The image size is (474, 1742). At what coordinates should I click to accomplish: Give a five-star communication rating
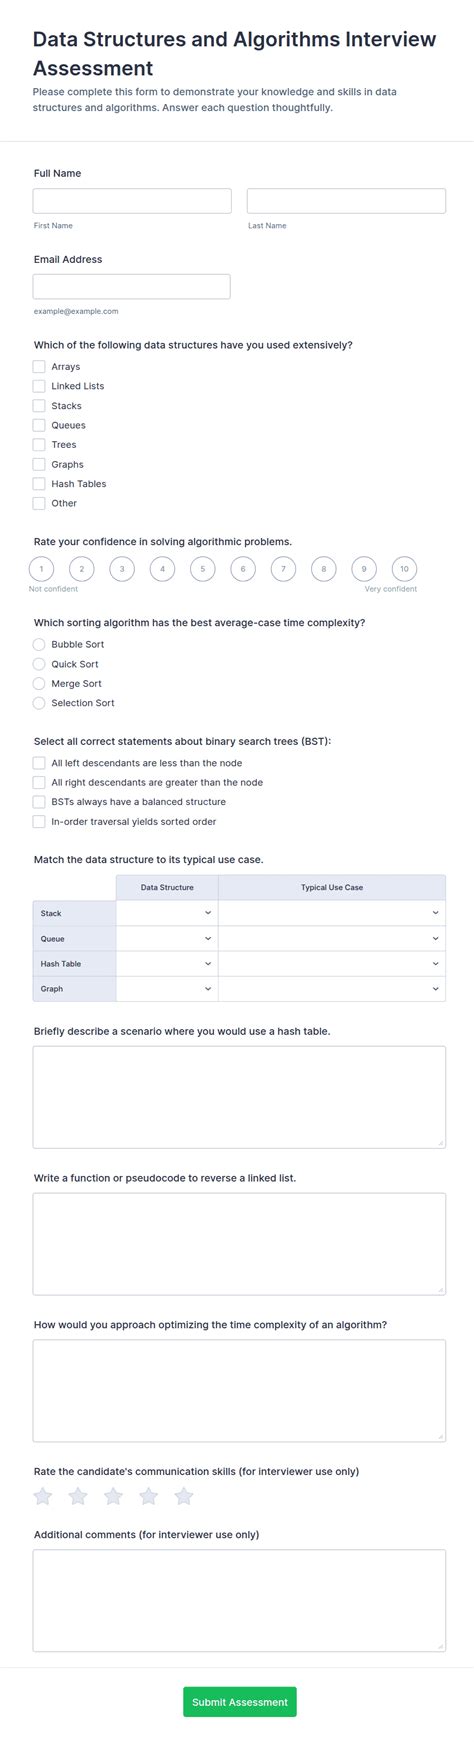184,1496
